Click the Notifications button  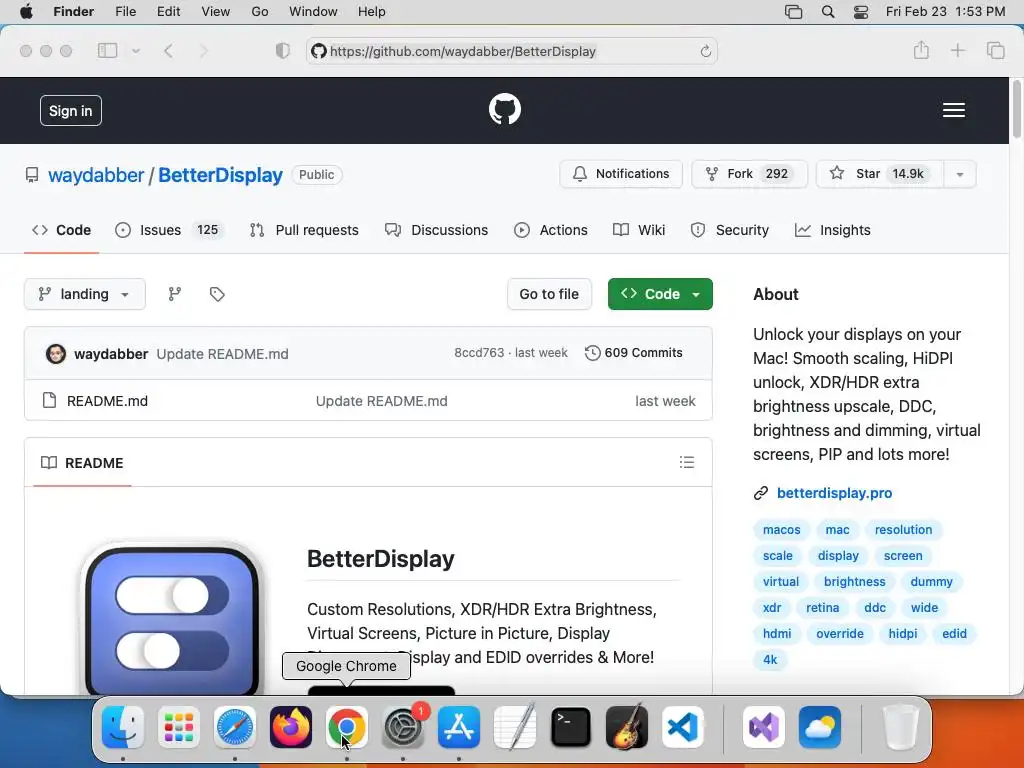pyautogui.click(x=620, y=174)
